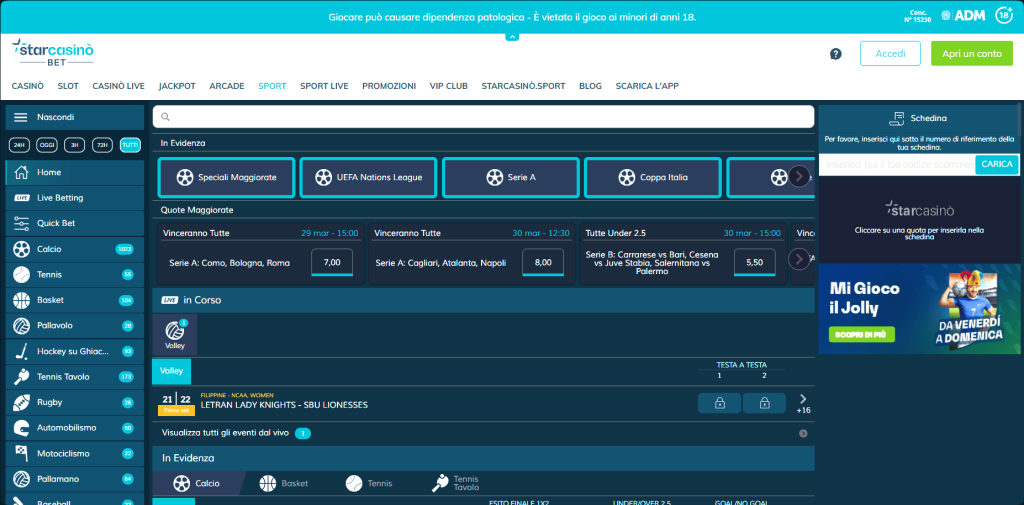Image resolution: width=1024 pixels, height=505 pixels.
Task: Toggle the OGGI time filter
Action: pyautogui.click(x=47, y=145)
